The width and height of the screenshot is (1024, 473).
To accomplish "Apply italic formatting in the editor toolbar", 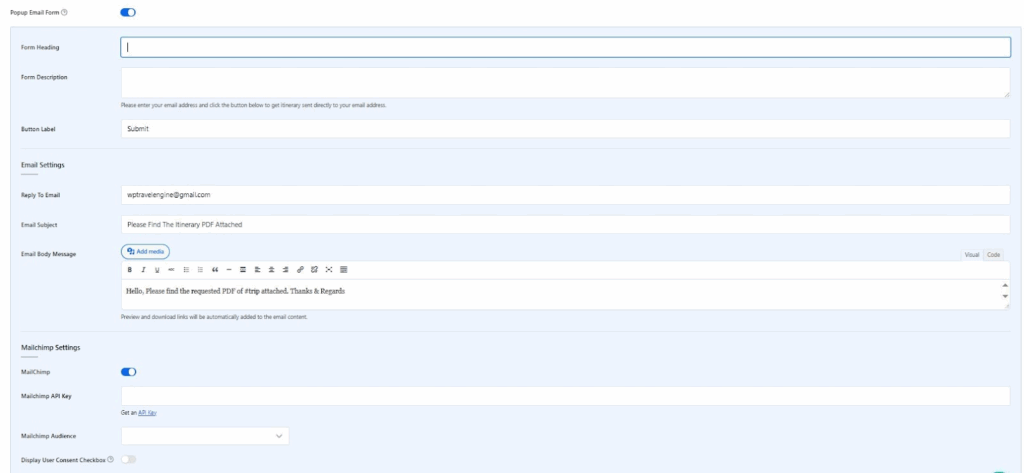I will click(143, 270).
